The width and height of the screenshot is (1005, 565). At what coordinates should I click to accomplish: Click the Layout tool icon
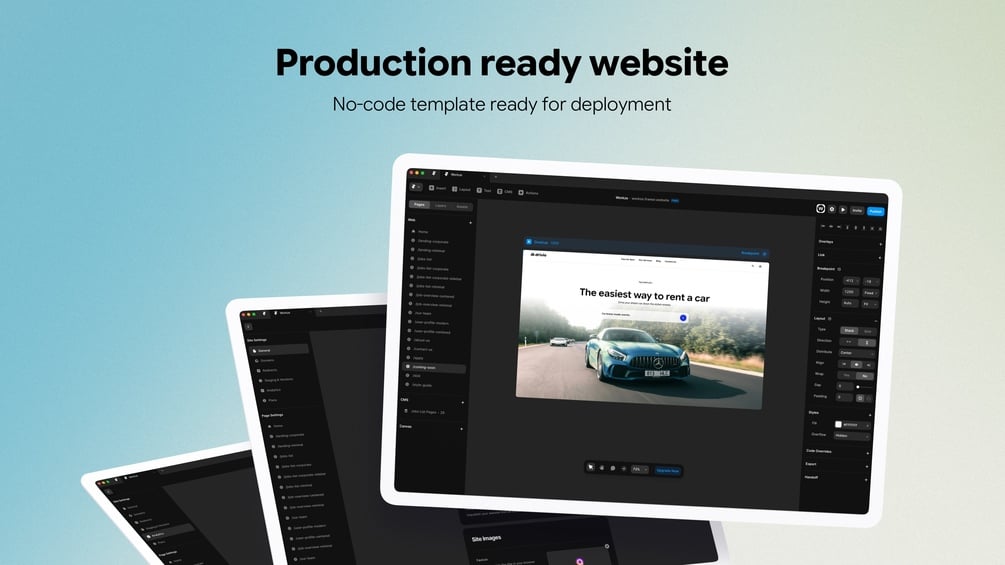[x=454, y=189]
